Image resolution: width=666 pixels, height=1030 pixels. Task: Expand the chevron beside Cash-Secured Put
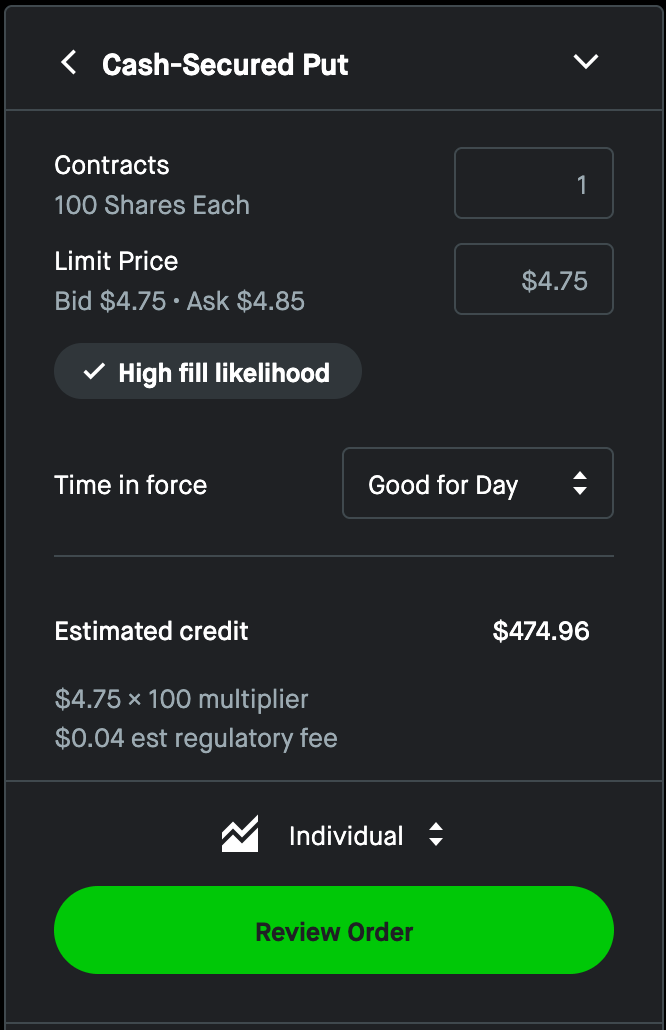pyautogui.click(x=585, y=62)
